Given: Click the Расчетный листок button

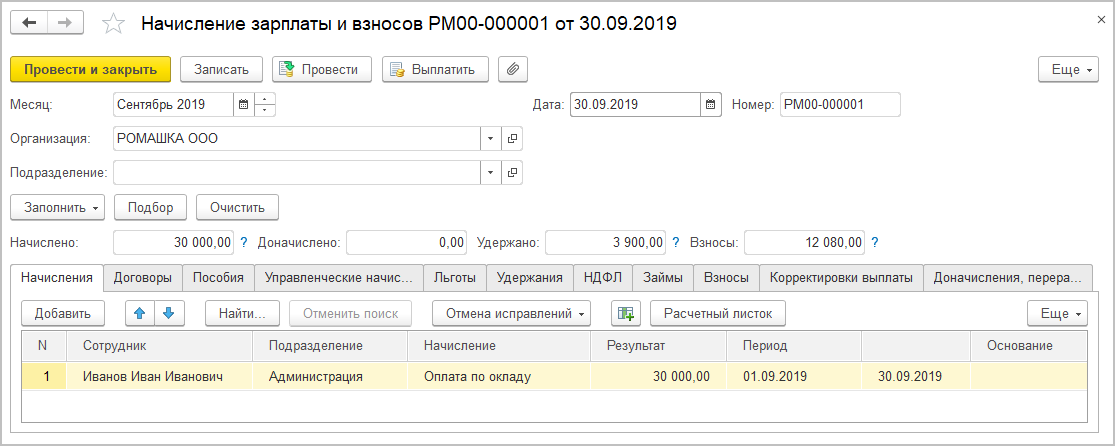Looking at the screenshot, I should pyautogui.click(x=718, y=313).
